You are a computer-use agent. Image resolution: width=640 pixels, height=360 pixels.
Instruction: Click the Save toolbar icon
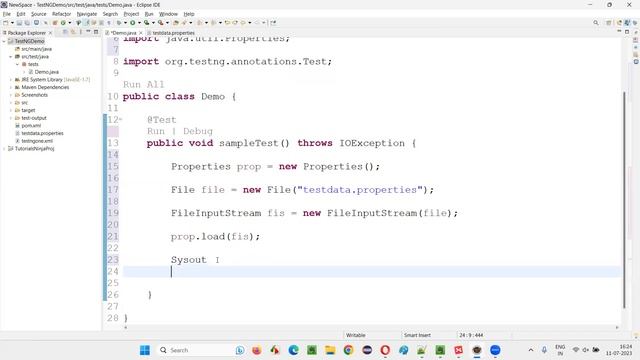[19, 23]
